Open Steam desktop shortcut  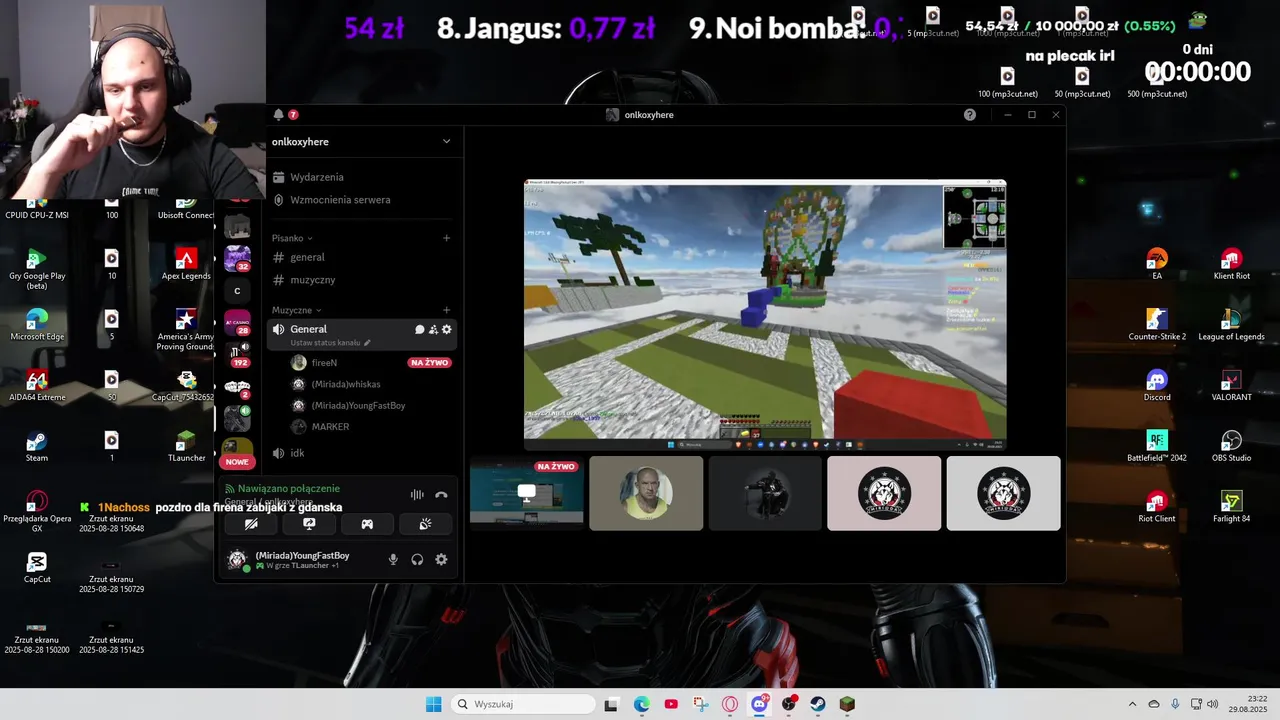[x=37, y=446]
